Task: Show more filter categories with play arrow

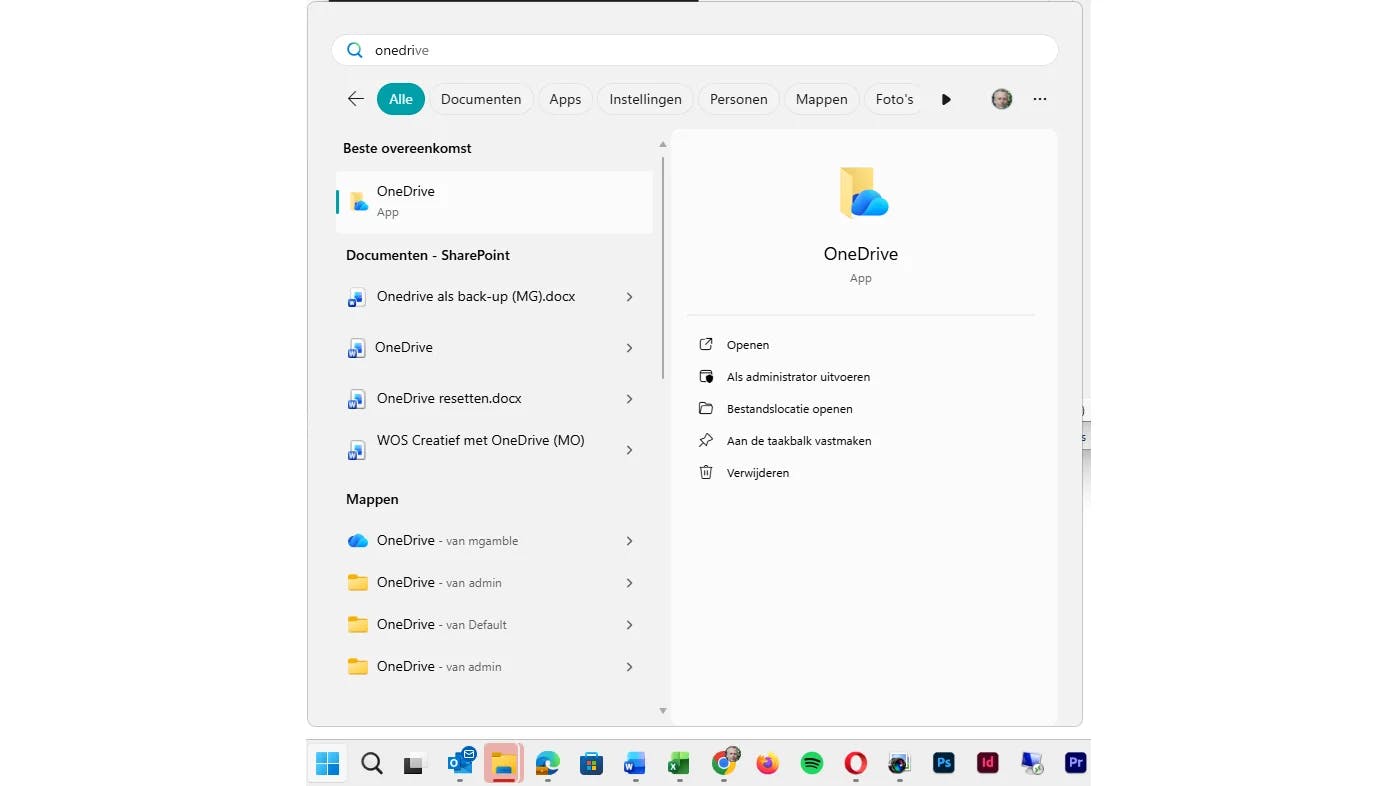Action: 946,99
